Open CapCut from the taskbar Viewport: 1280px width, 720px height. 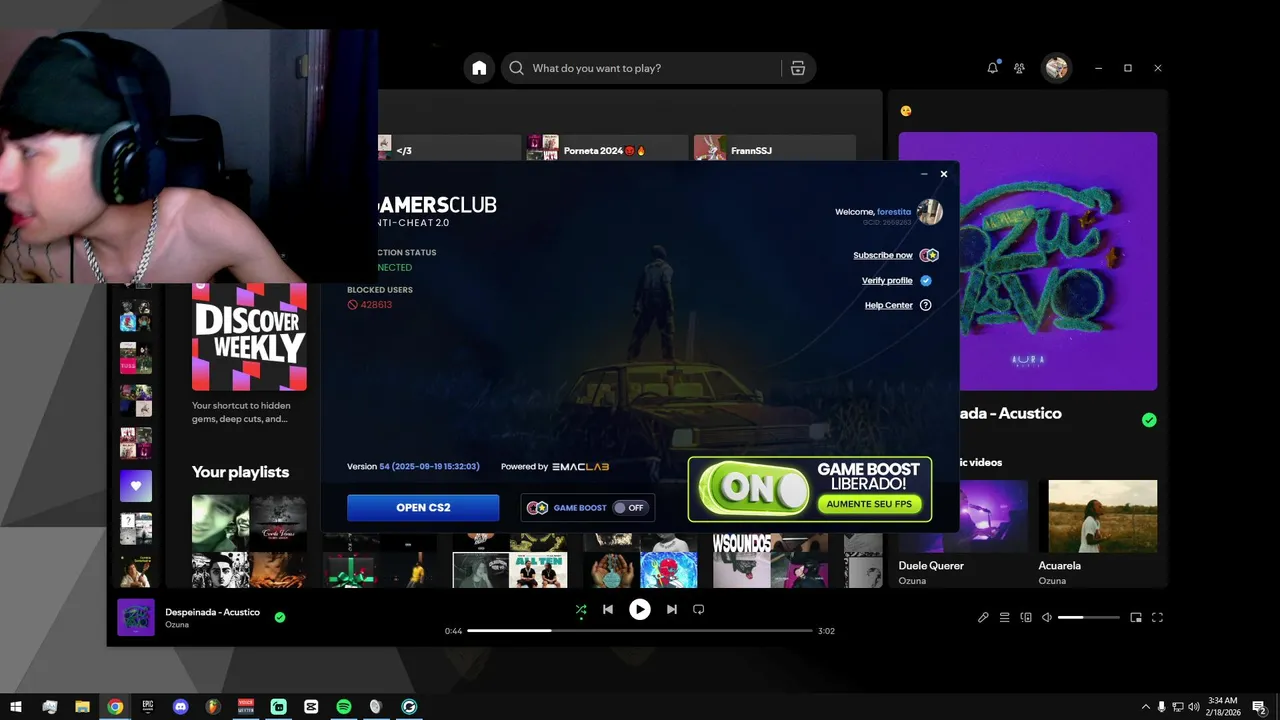click(x=311, y=706)
